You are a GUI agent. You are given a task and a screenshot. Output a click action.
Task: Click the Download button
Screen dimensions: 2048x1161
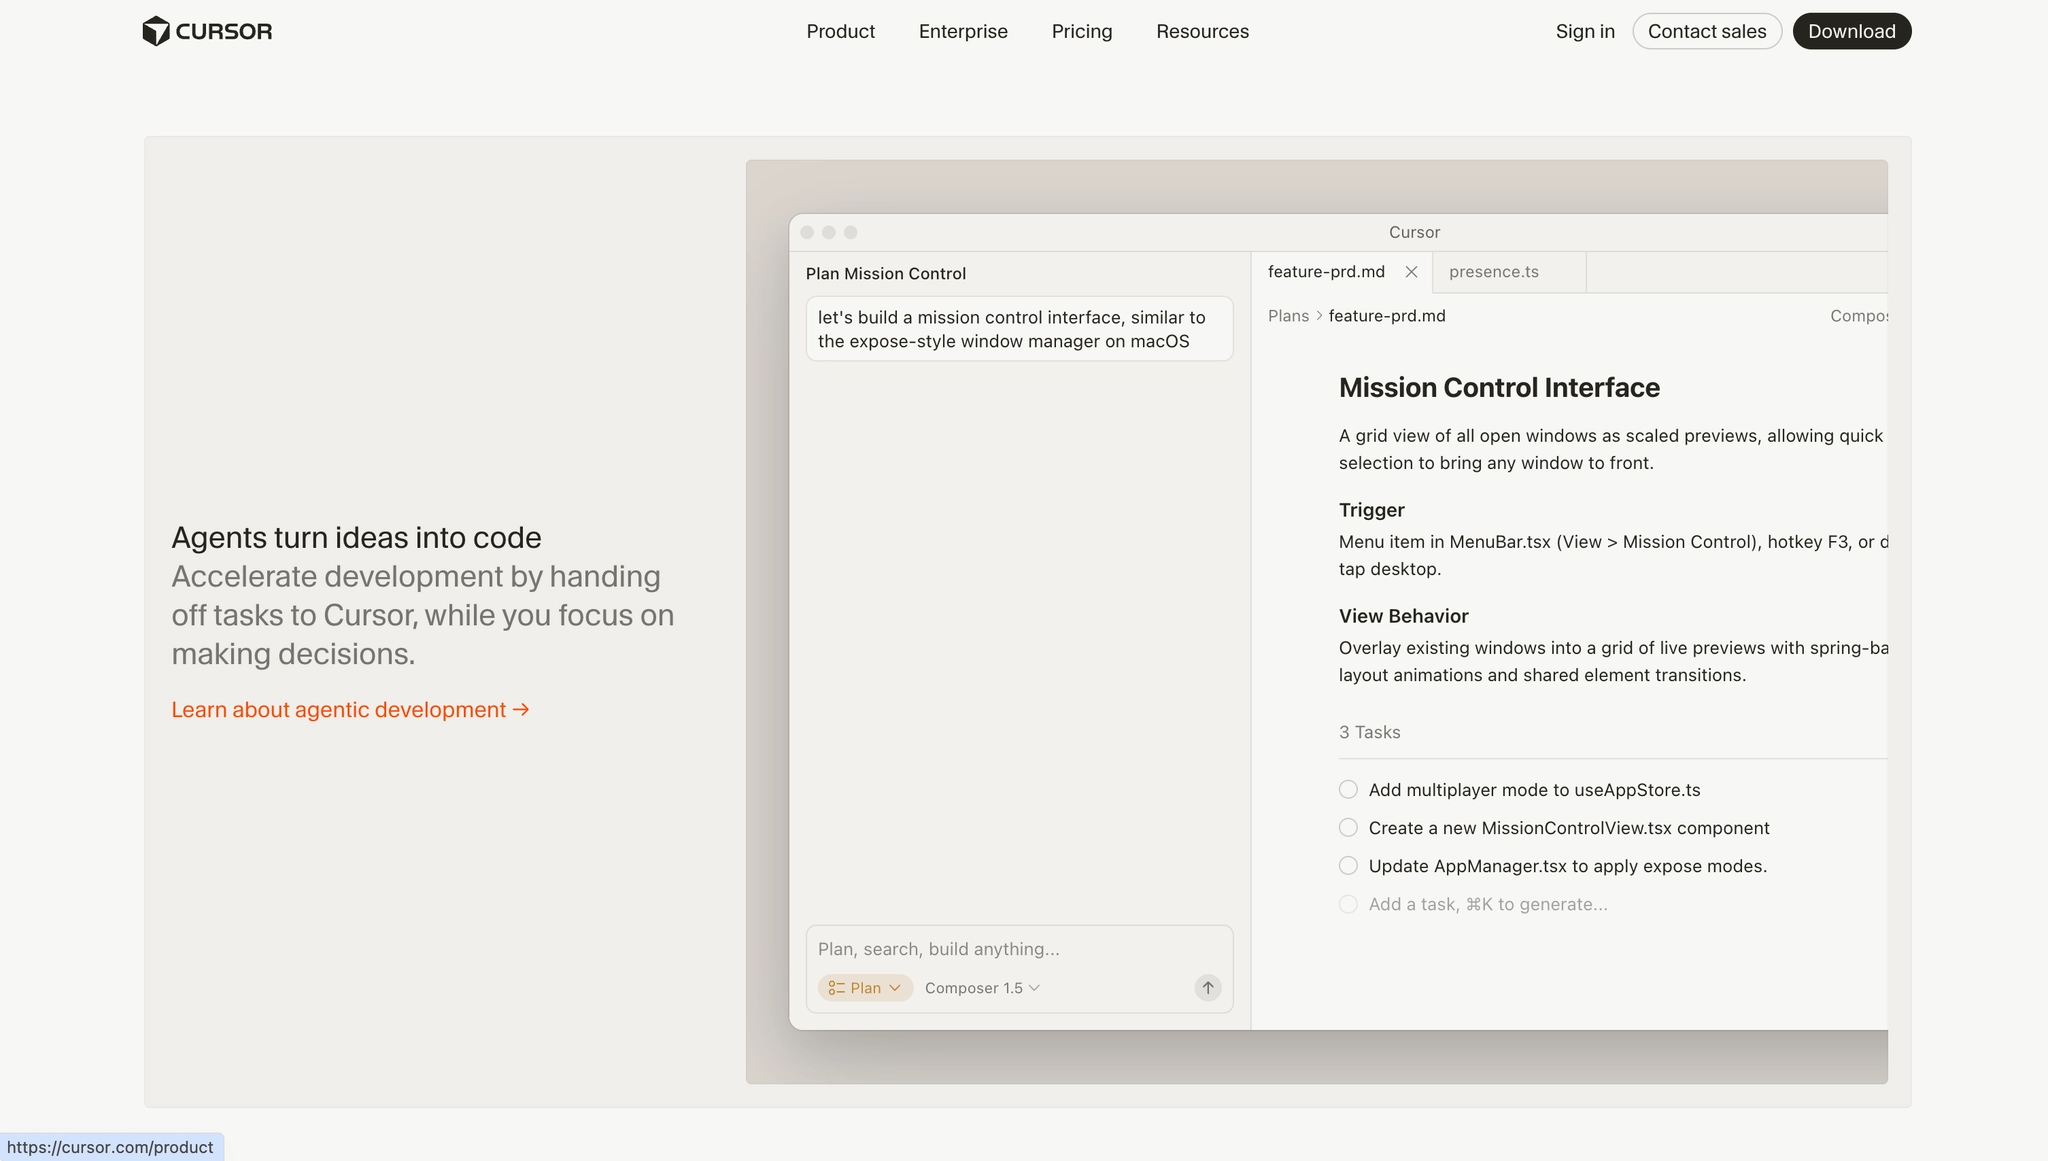tap(1851, 31)
